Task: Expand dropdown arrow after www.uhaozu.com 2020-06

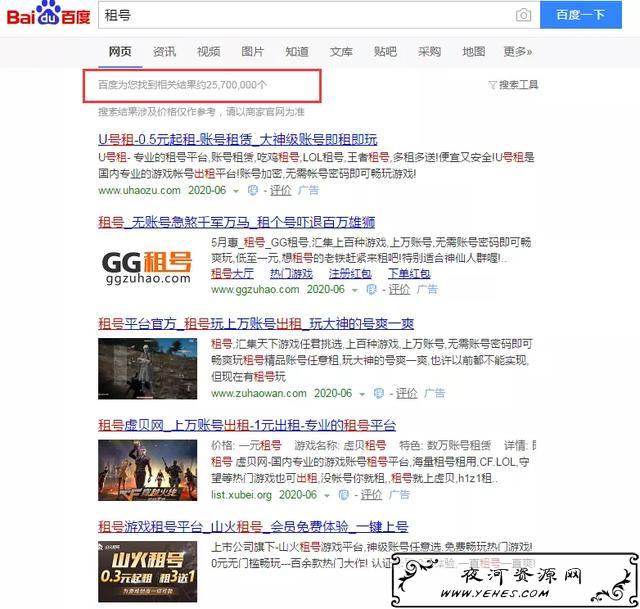Action: point(236,191)
